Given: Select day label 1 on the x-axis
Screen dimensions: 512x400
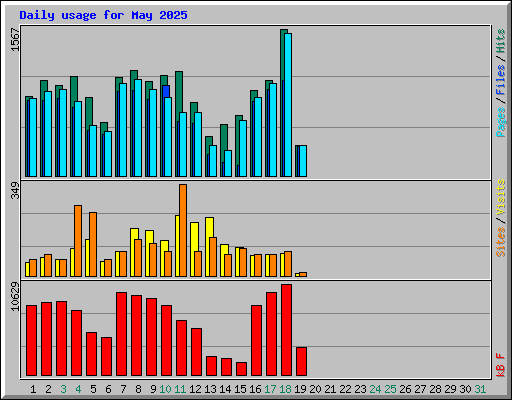Looking at the screenshot, I should (33, 389).
